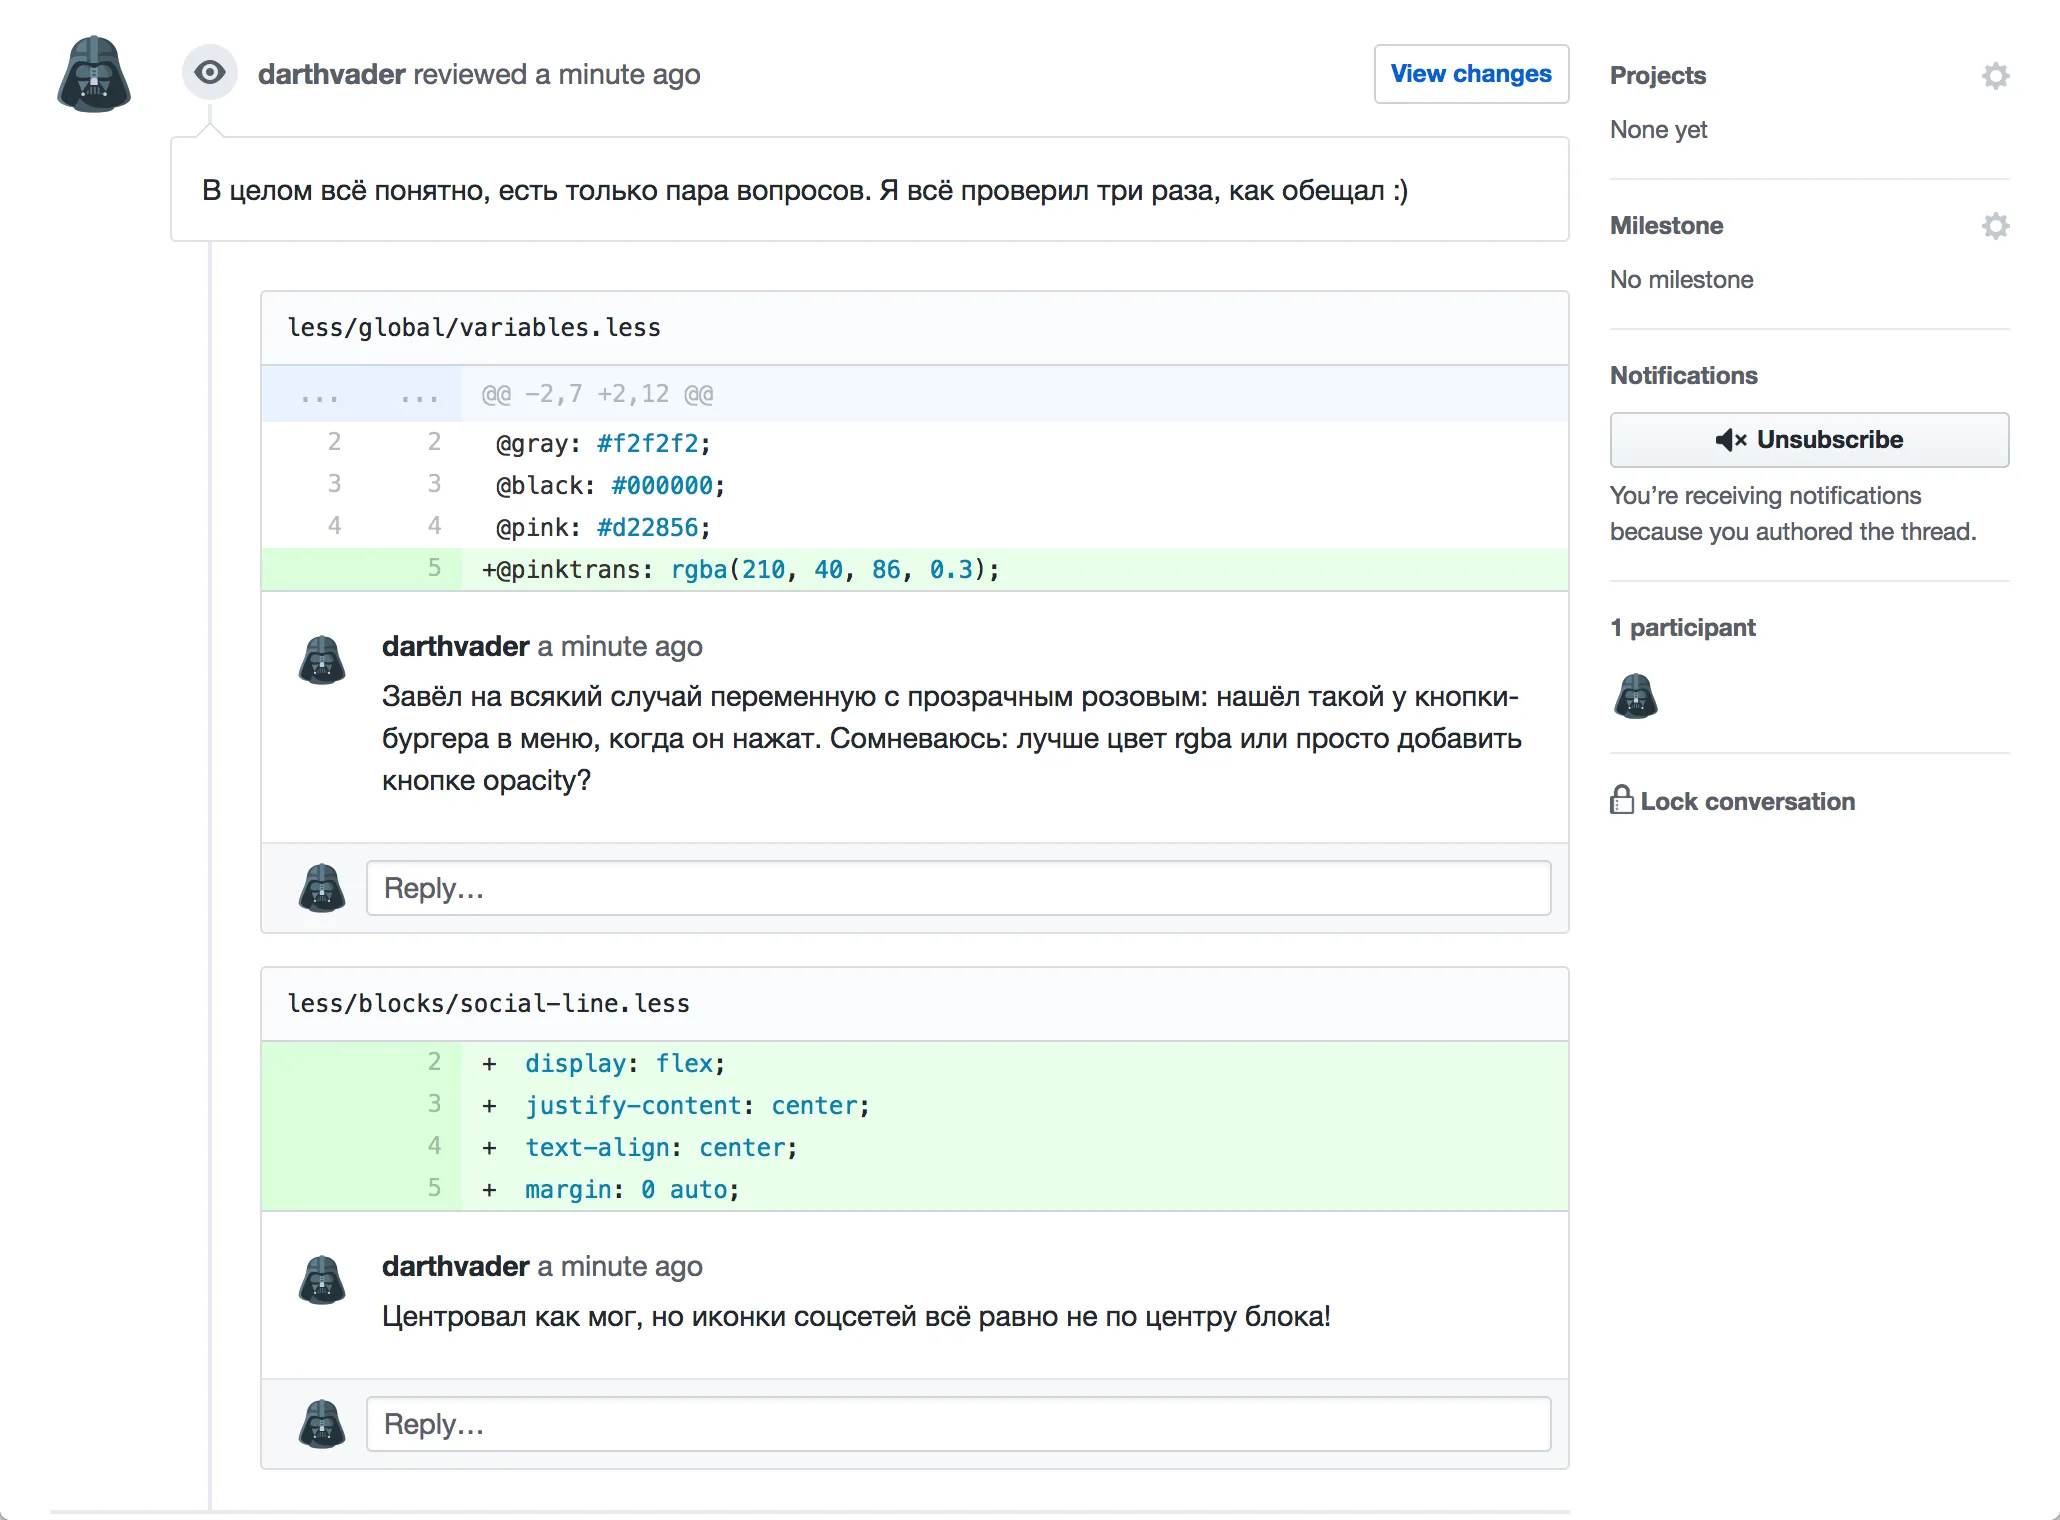Click the lock icon in sidebar
The image size is (2060, 1520).
1621,800
